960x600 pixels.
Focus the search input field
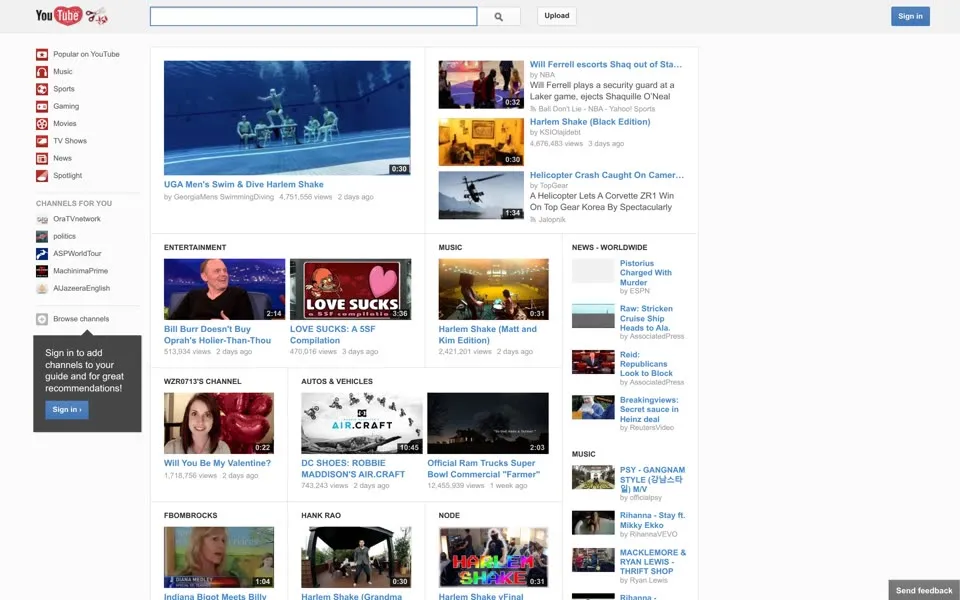(x=313, y=17)
